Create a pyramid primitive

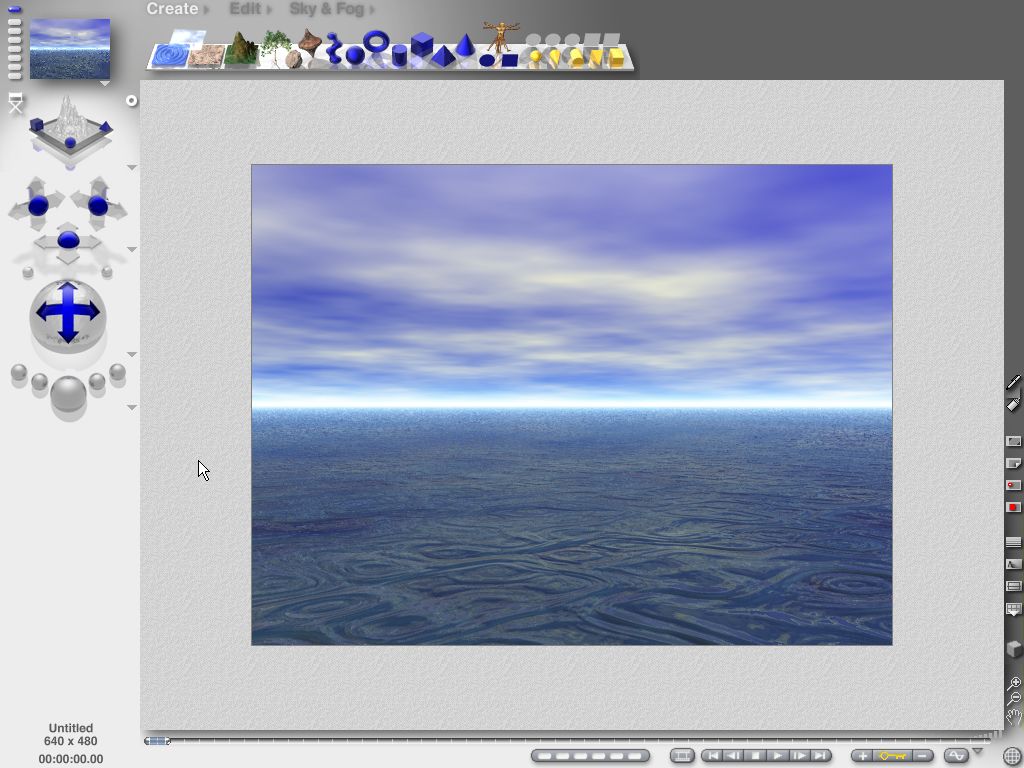pyautogui.click(x=443, y=57)
